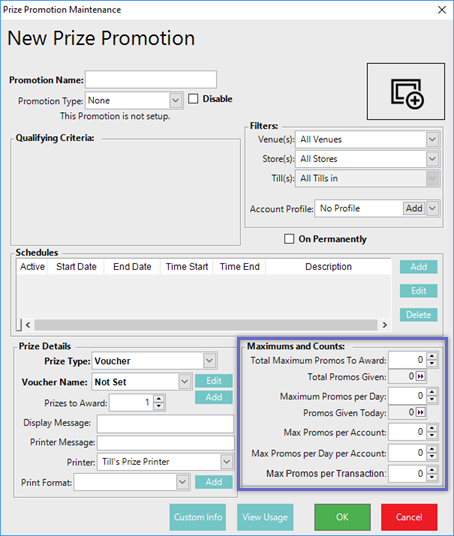Screen dimensions: 454x536
Task: Click the Promos Given Today reset arrow icon
Action: tap(420, 413)
